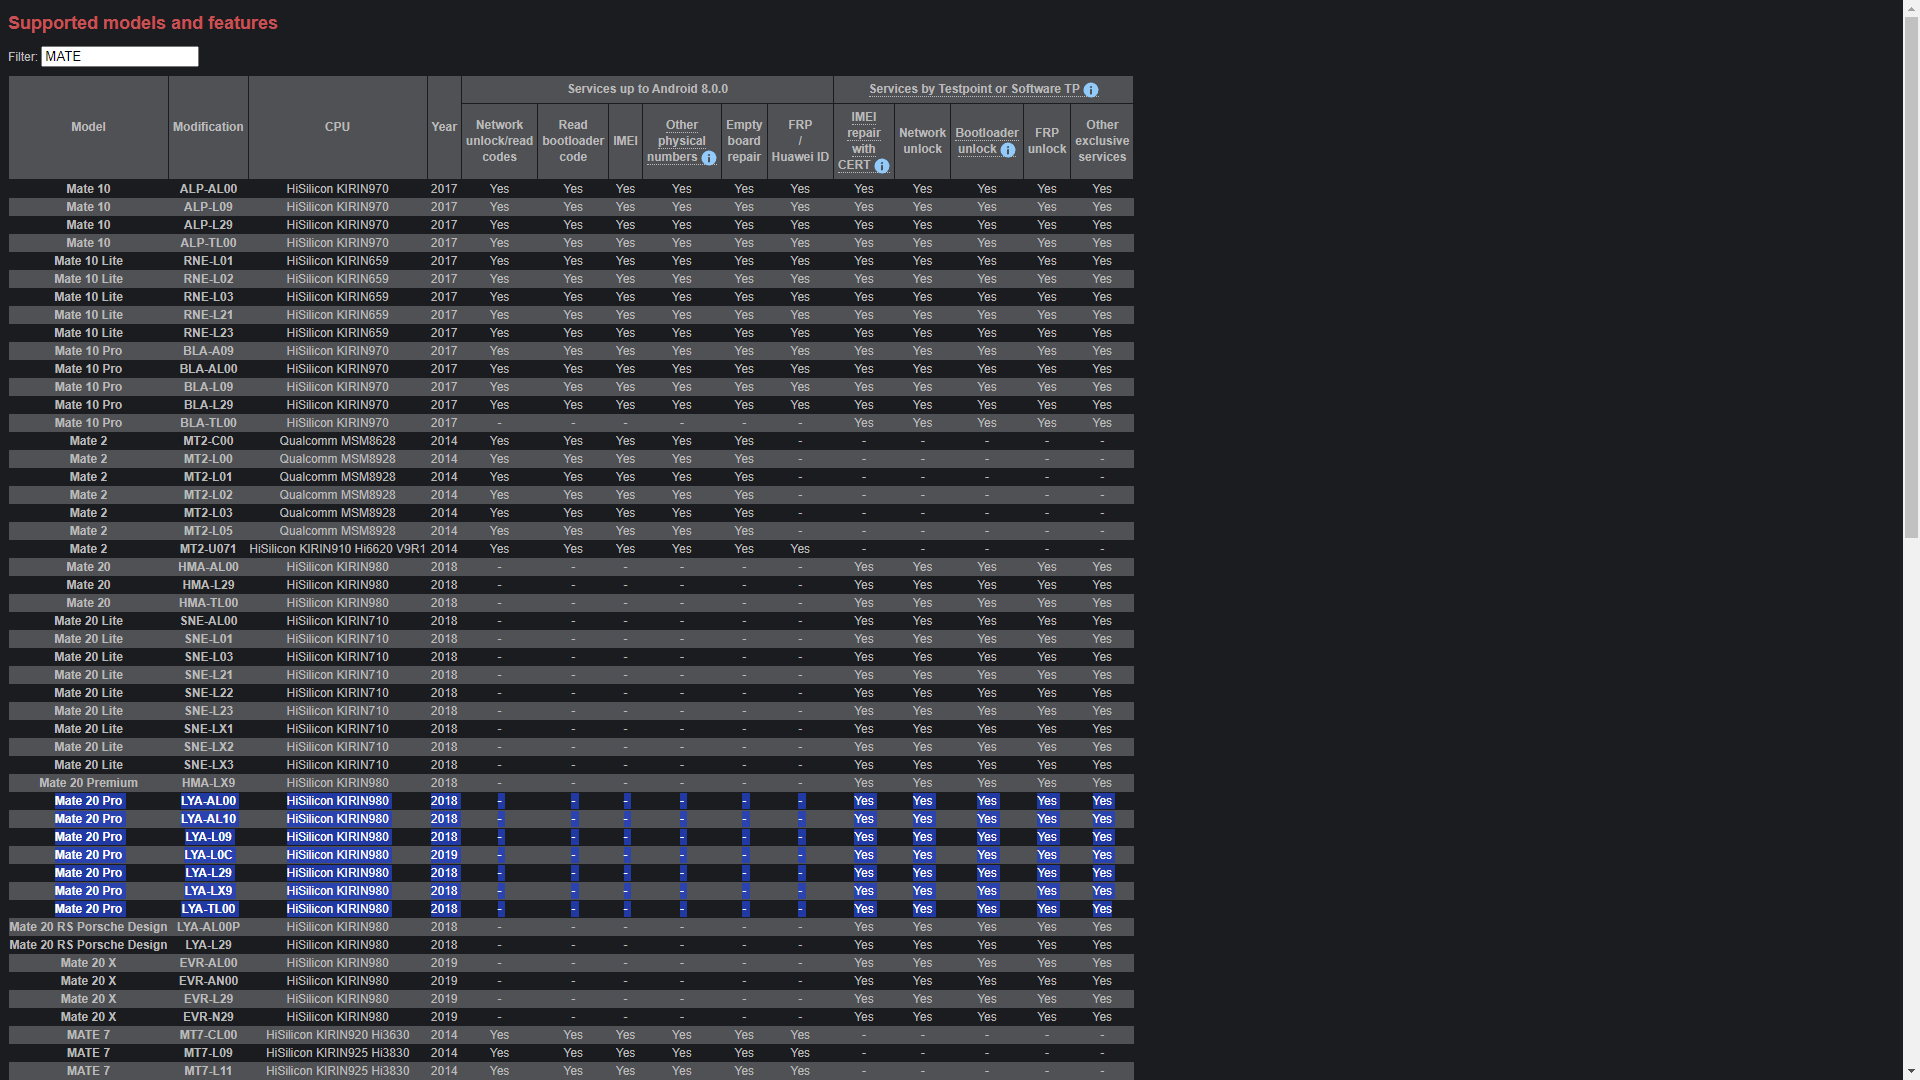Viewport: 1920px width, 1080px height.
Task: Click the Model column header
Action: click(88, 127)
